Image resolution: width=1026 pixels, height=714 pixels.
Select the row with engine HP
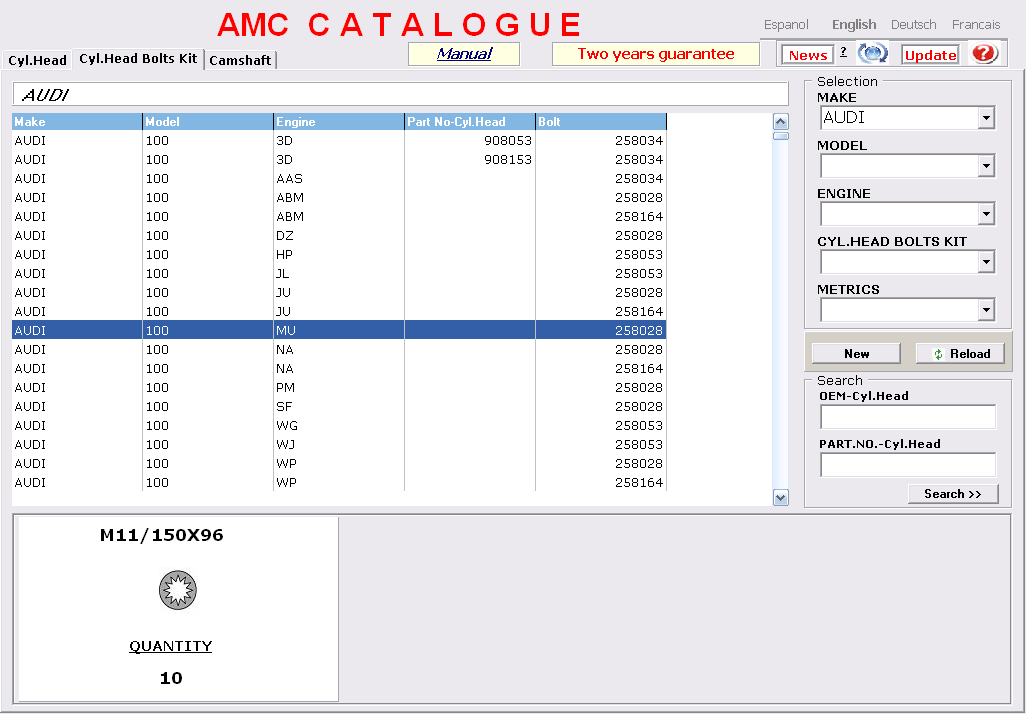pos(339,255)
